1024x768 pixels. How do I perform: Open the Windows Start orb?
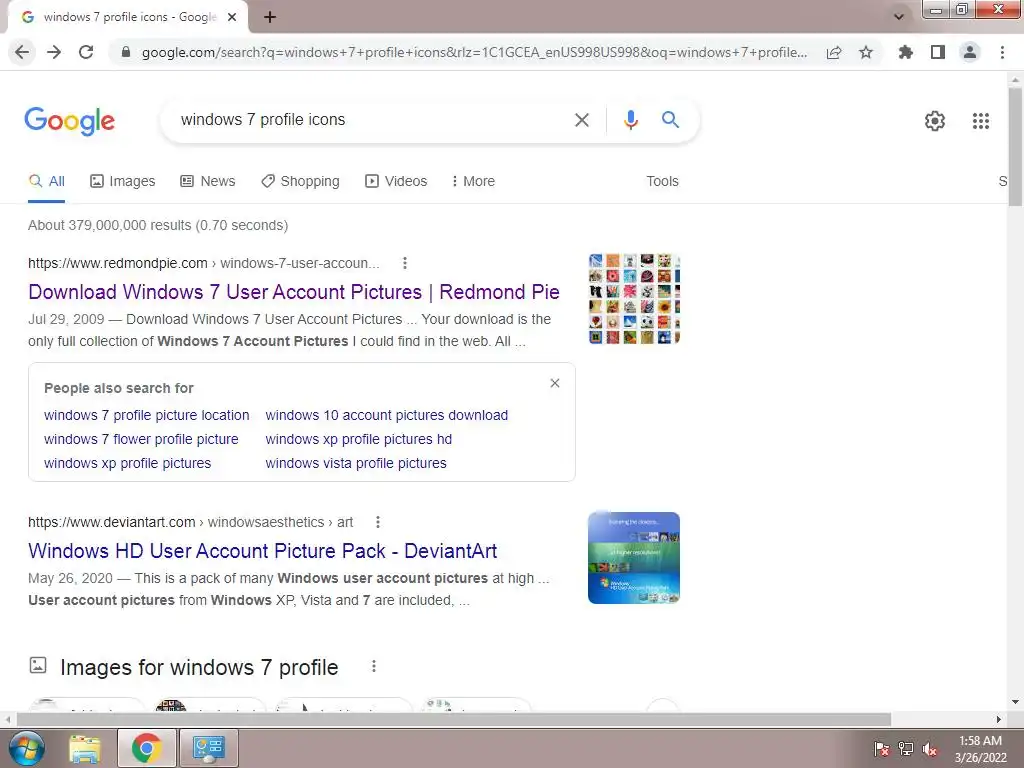coord(27,748)
